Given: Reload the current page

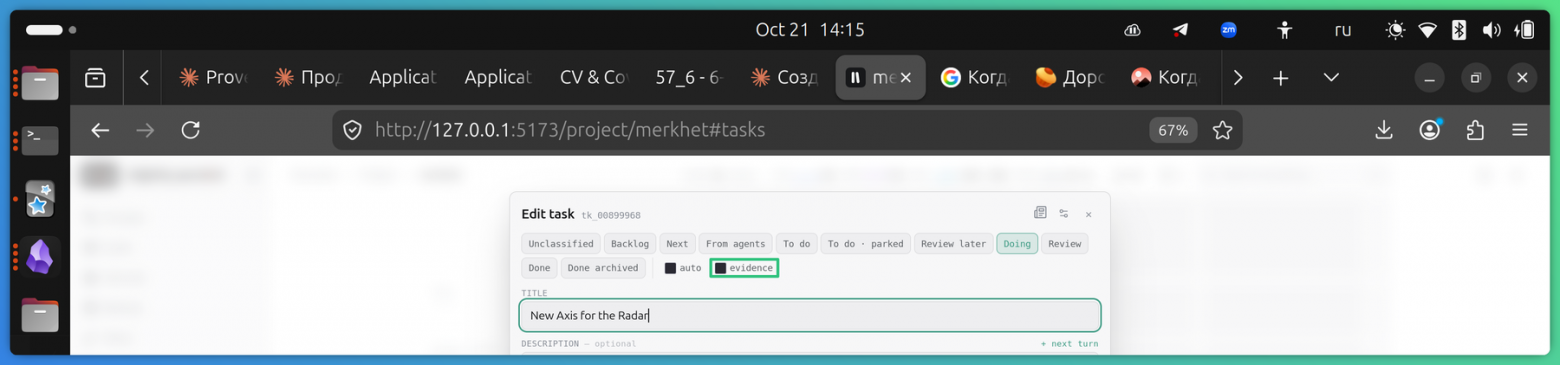Looking at the screenshot, I should click(191, 130).
